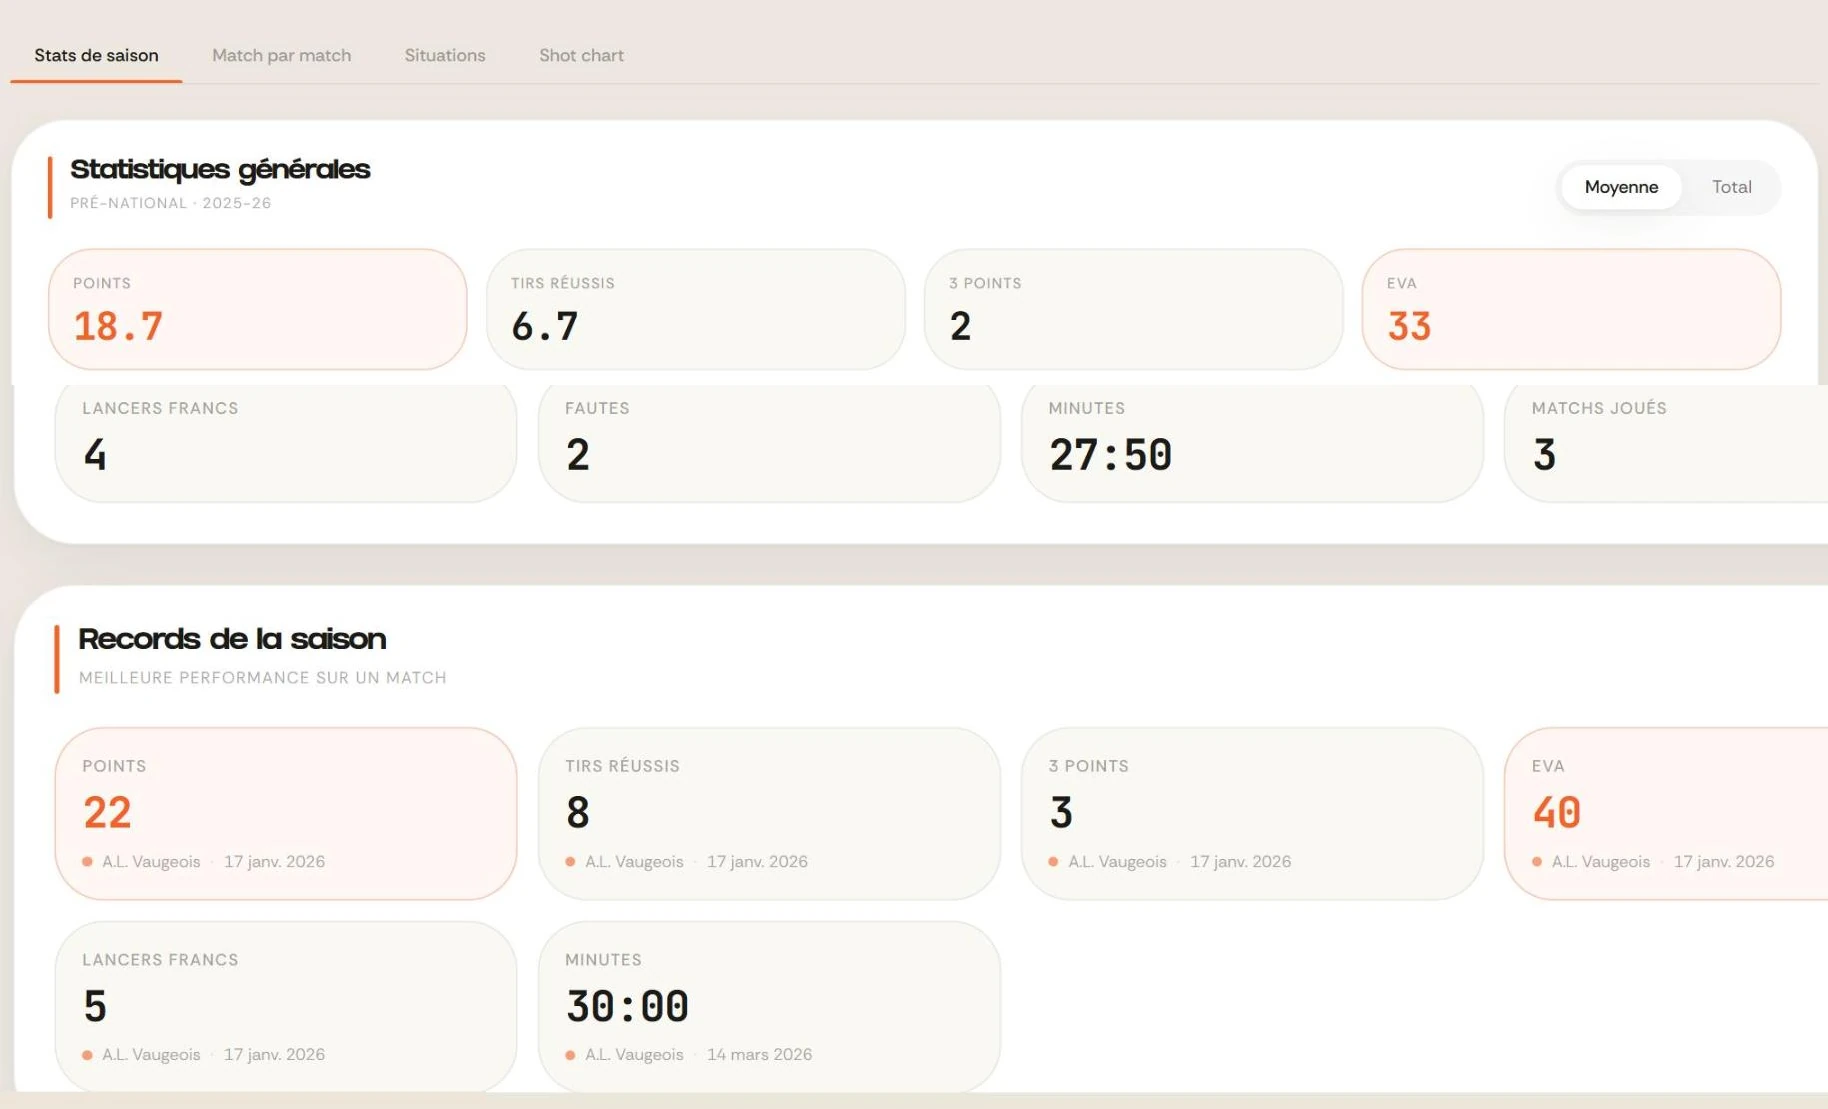Image resolution: width=1828 pixels, height=1109 pixels.
Task: Click the Minutes 27:50 card
Action: tap(1252, 442)
